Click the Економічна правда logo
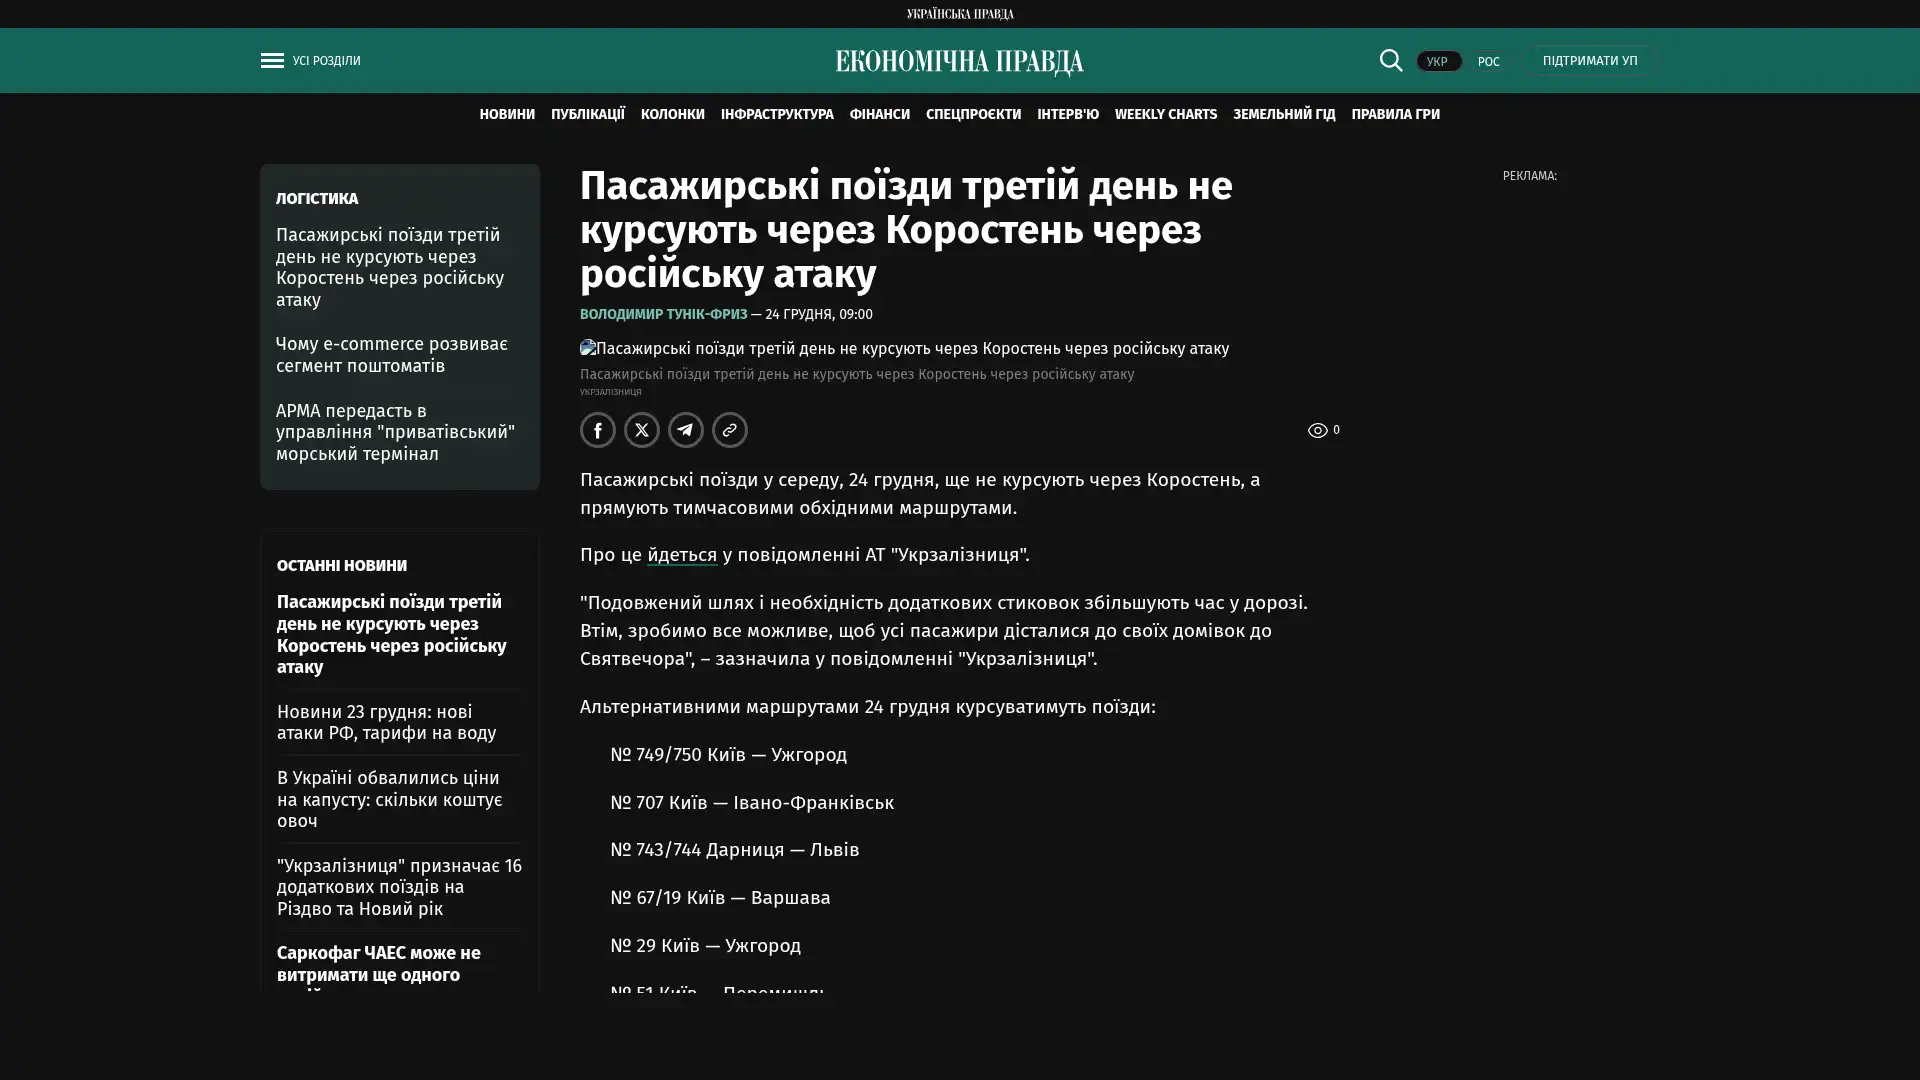The height and width of the screenshot is (1080, 1920). tap(959, 62)
